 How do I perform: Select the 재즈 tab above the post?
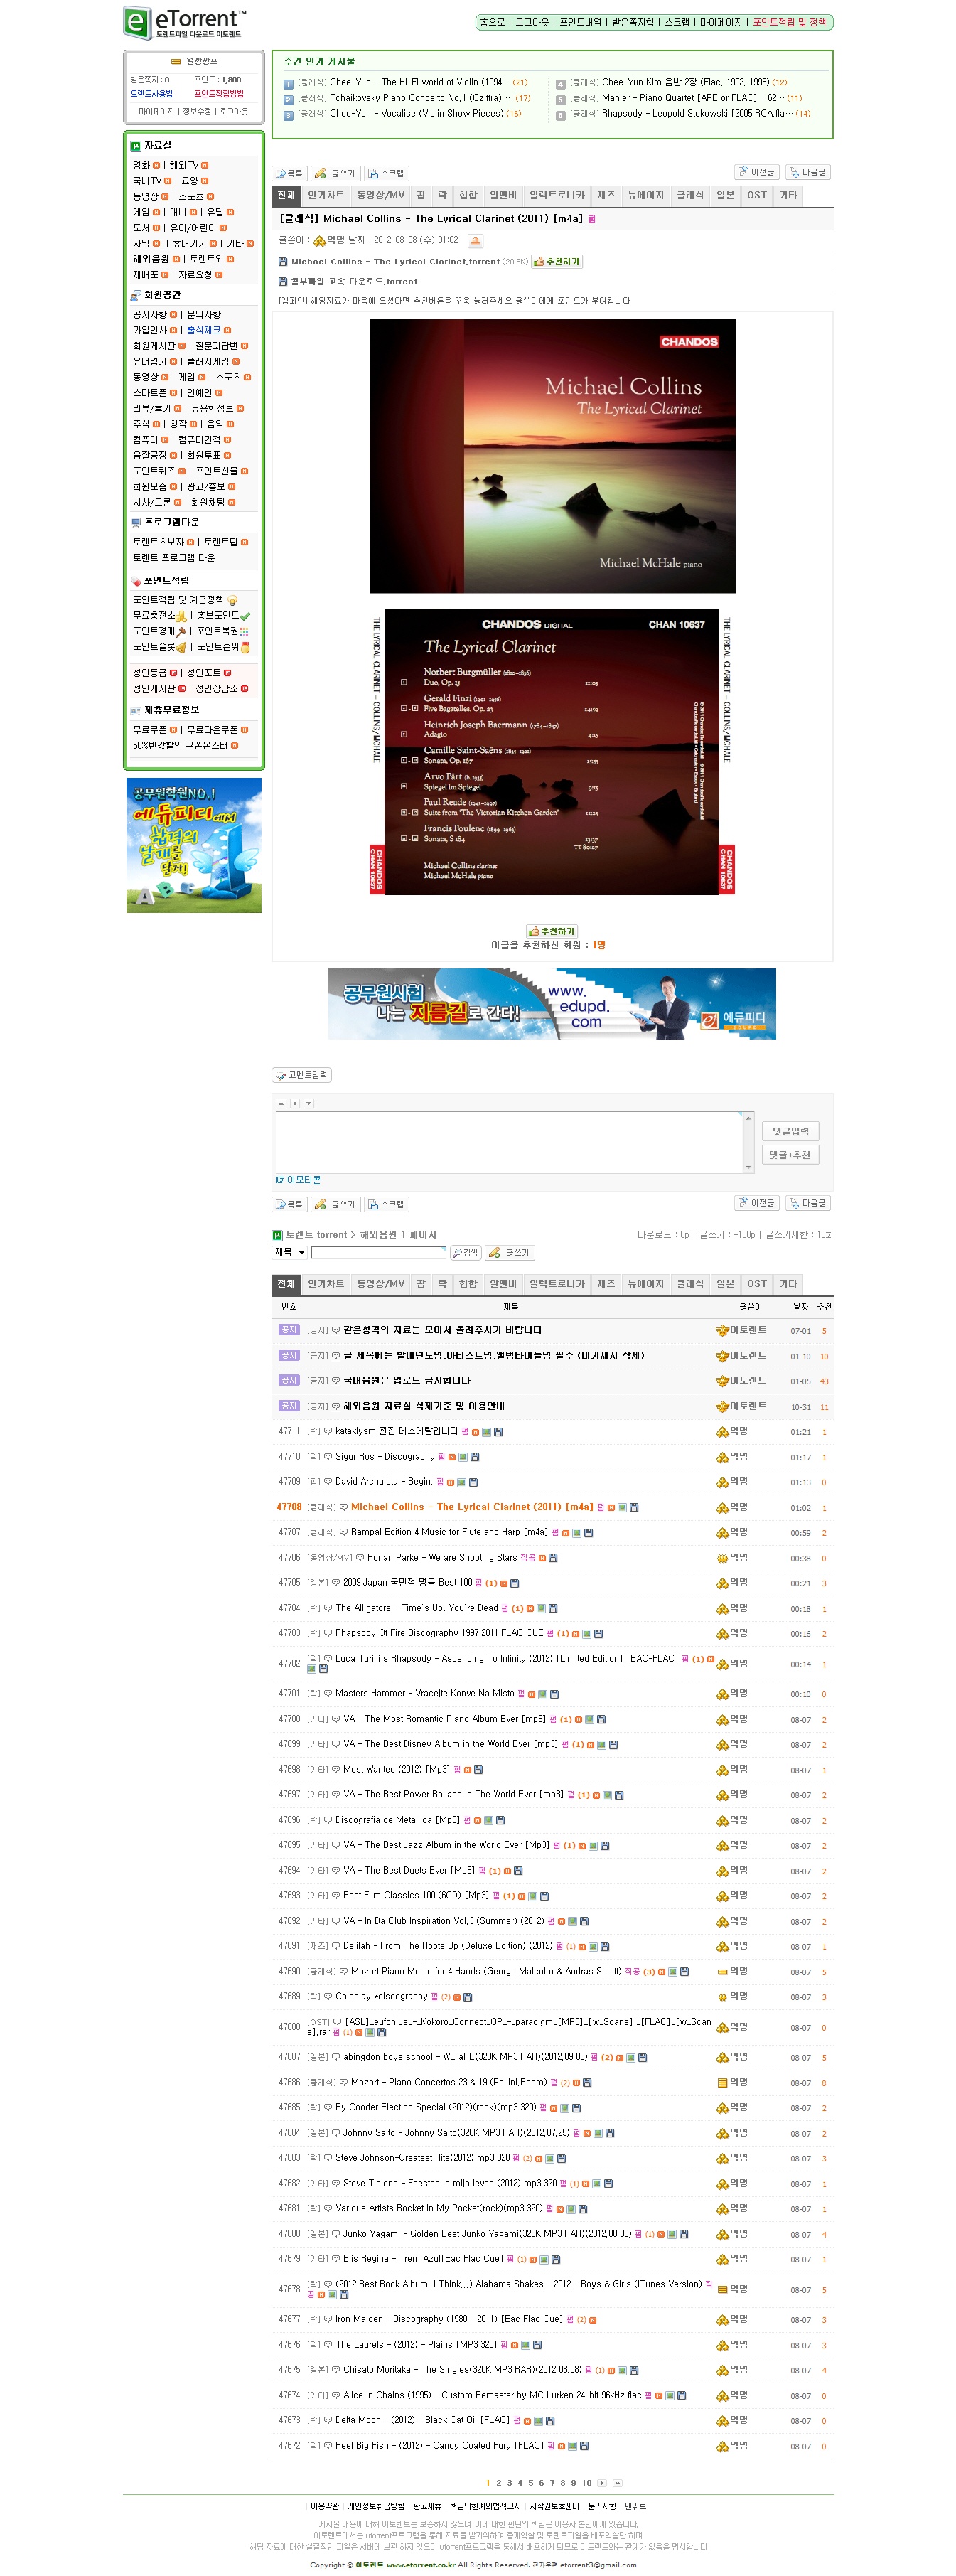click(x=605, y=195)
